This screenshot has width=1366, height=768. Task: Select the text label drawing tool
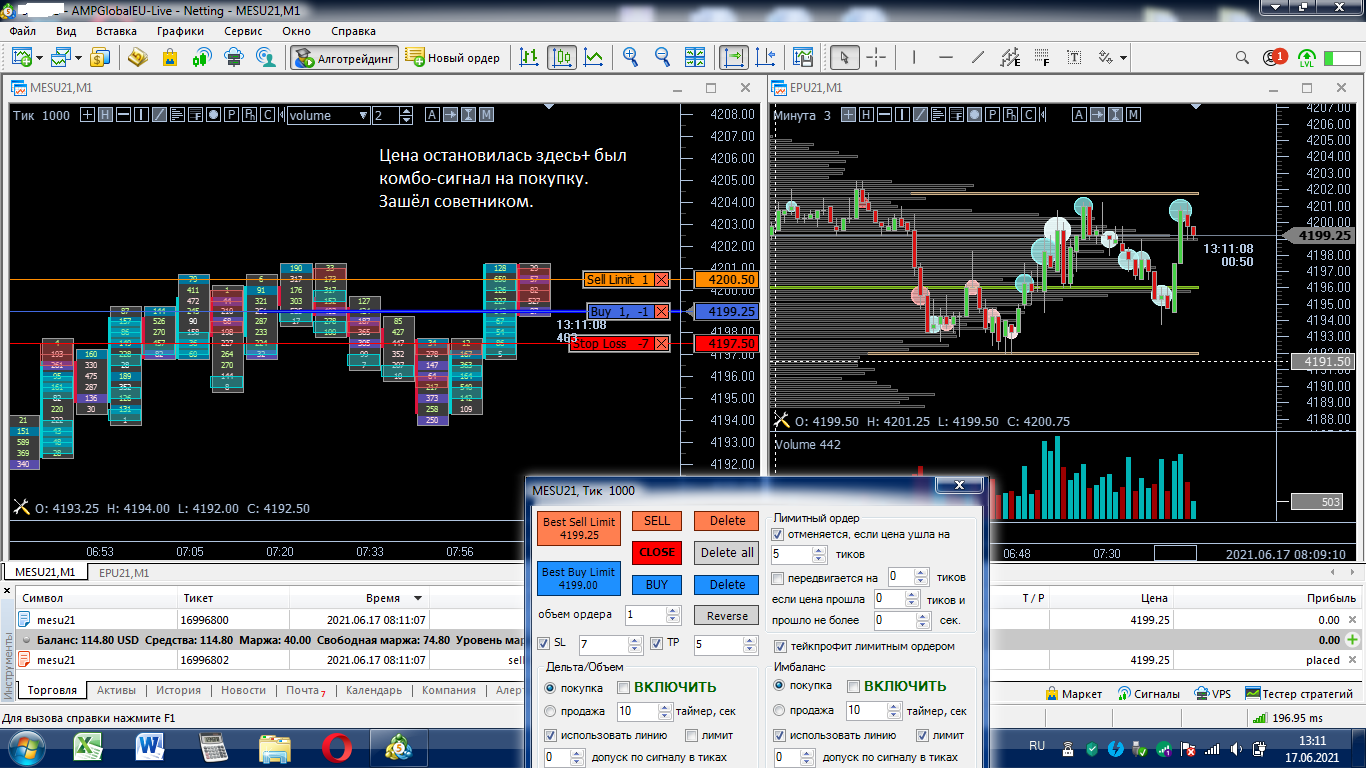coord(1074,57)
